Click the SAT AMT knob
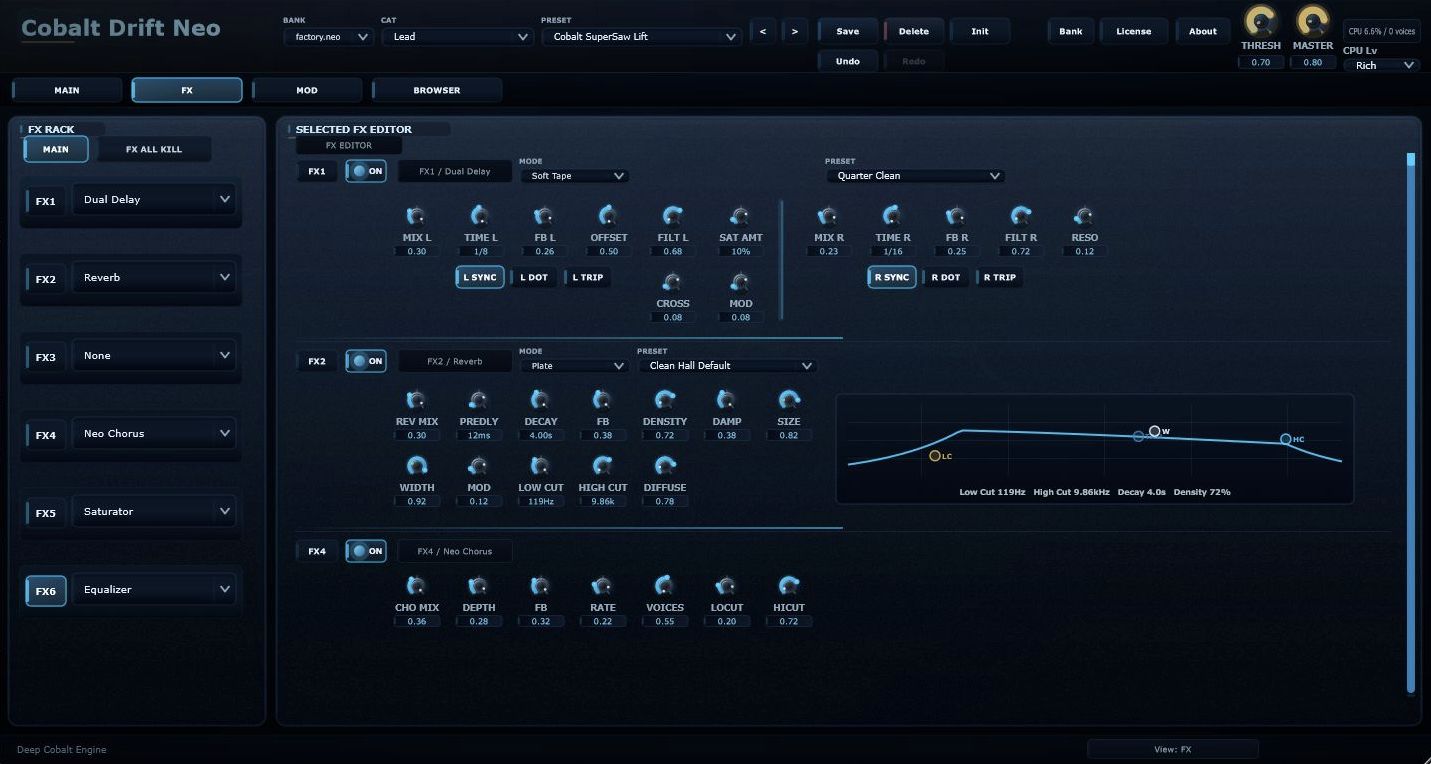This screenshot has height=764, width=1431. (740, 216)
